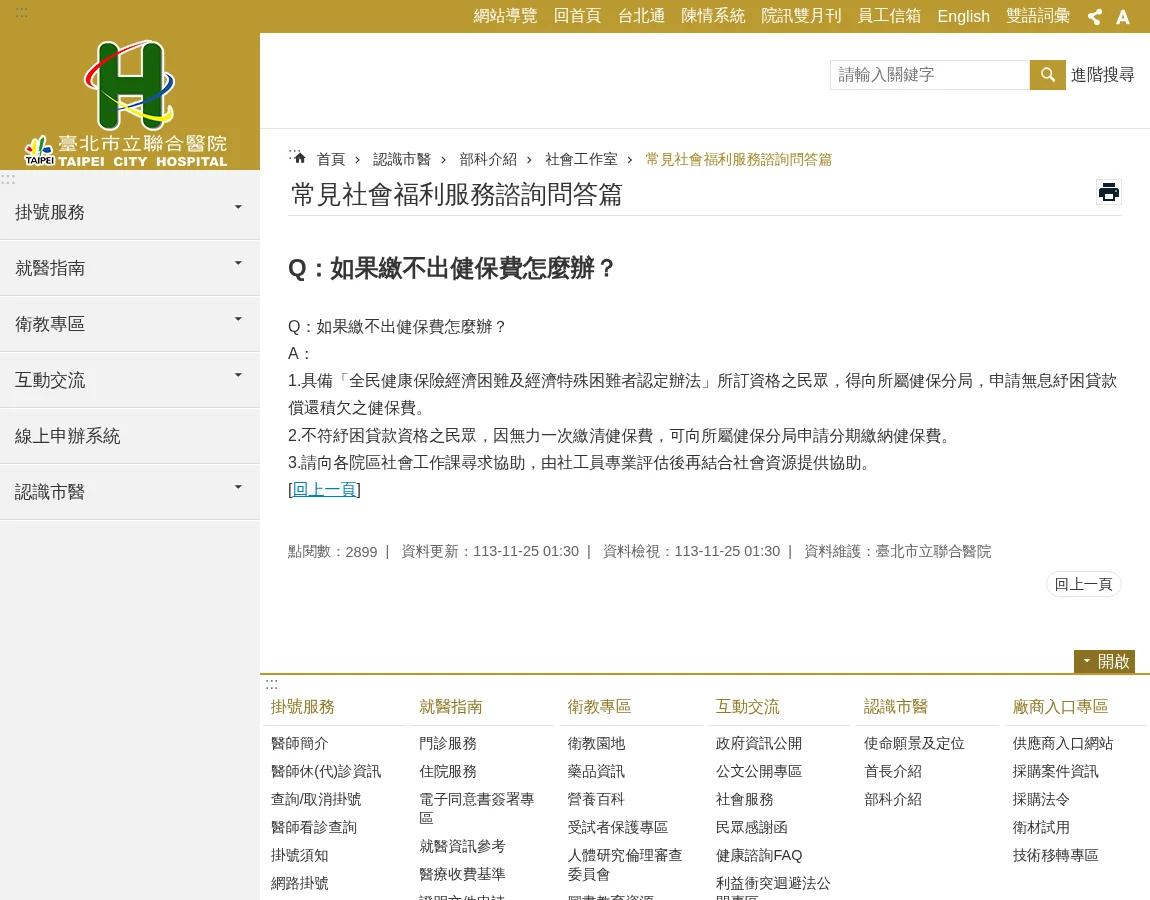Screen dimensions: 1150x900
Task: Click the print page icon
Action: point(1108,192)
